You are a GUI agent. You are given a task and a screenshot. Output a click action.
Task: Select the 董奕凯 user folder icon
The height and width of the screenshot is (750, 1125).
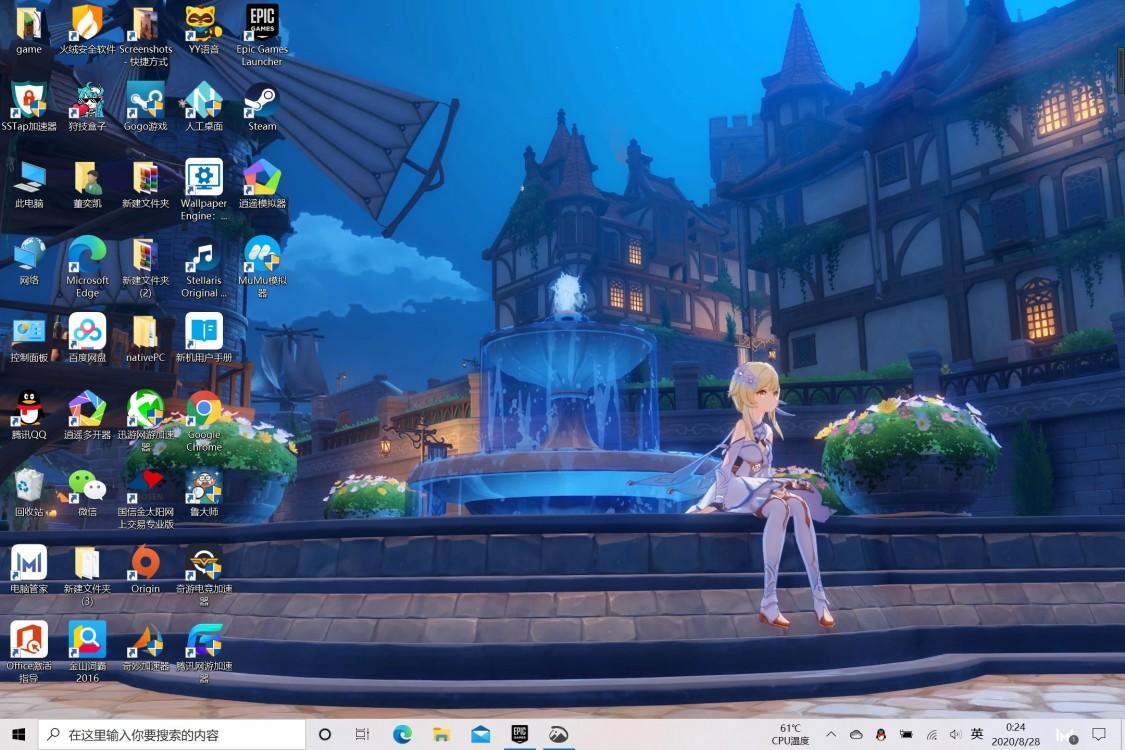coord(87,184)
